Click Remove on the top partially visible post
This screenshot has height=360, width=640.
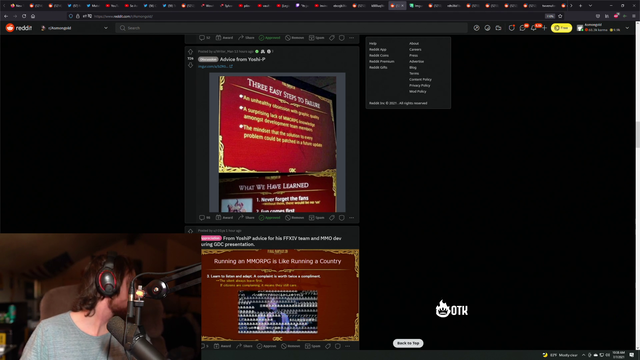pos(294,38)
